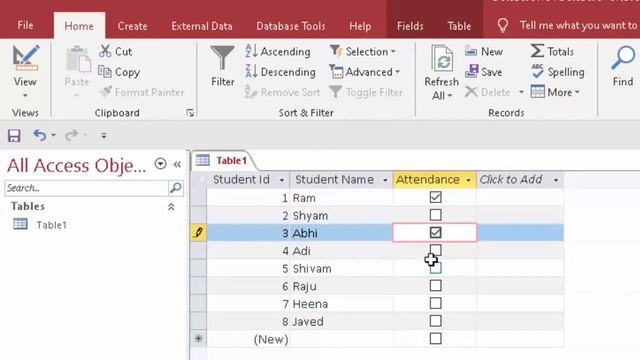
Task: Uncheck attendance for Abhi
Action: pyautogui.click(x=436, y=233)
